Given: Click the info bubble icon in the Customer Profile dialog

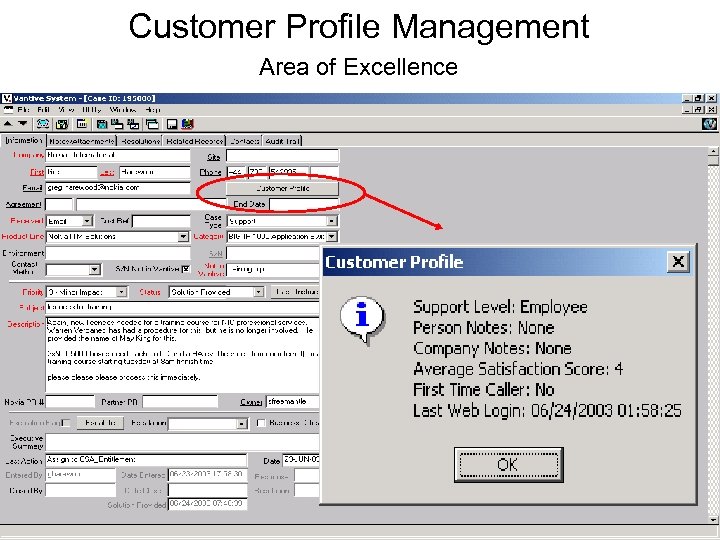Looking at the screenshot, I should click(362, 319).
